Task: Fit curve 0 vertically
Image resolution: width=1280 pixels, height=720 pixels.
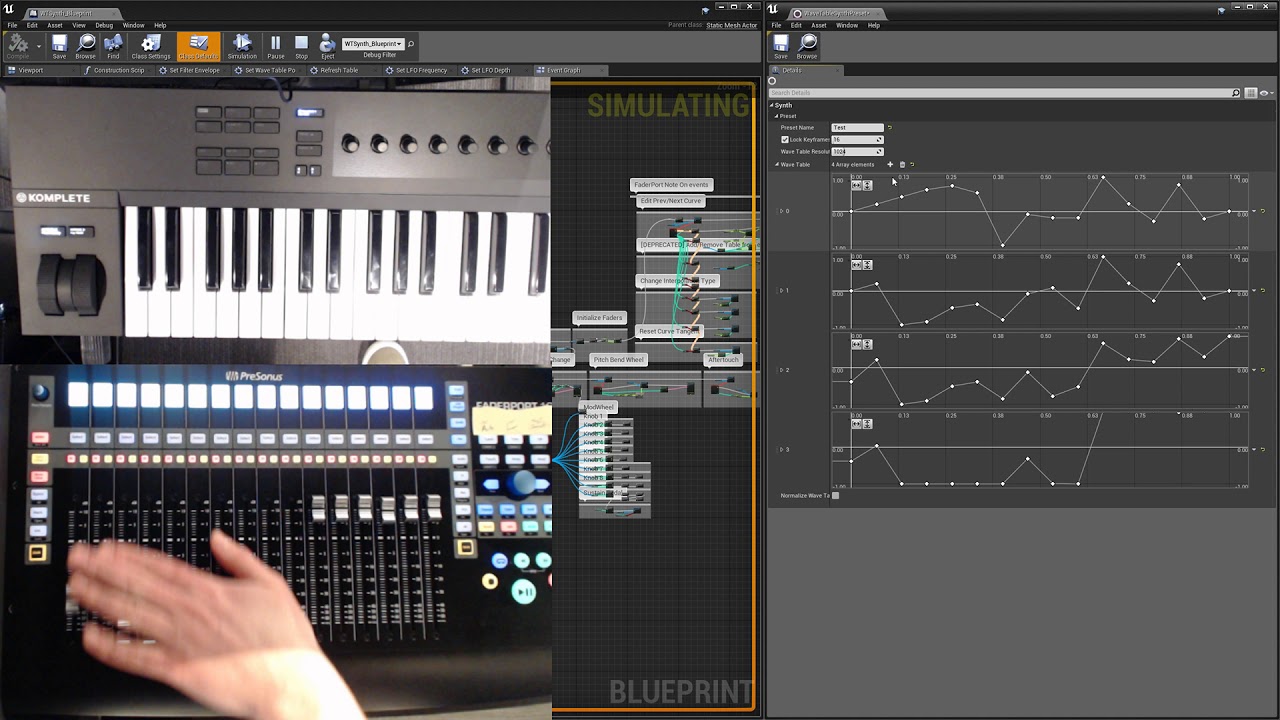Action: (867, 185)
